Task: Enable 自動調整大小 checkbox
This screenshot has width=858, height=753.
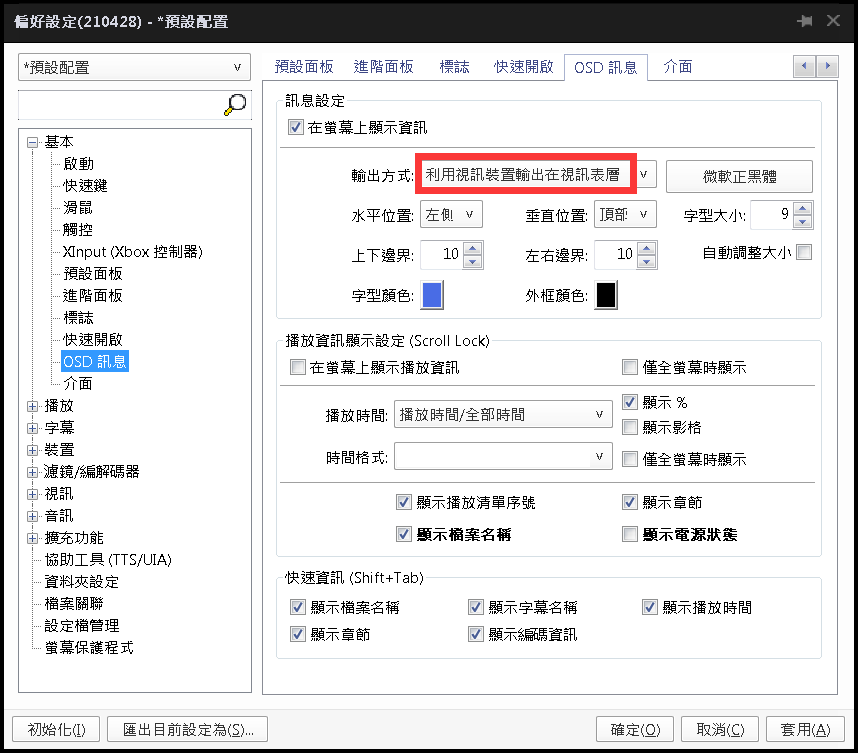Action: 804,252
